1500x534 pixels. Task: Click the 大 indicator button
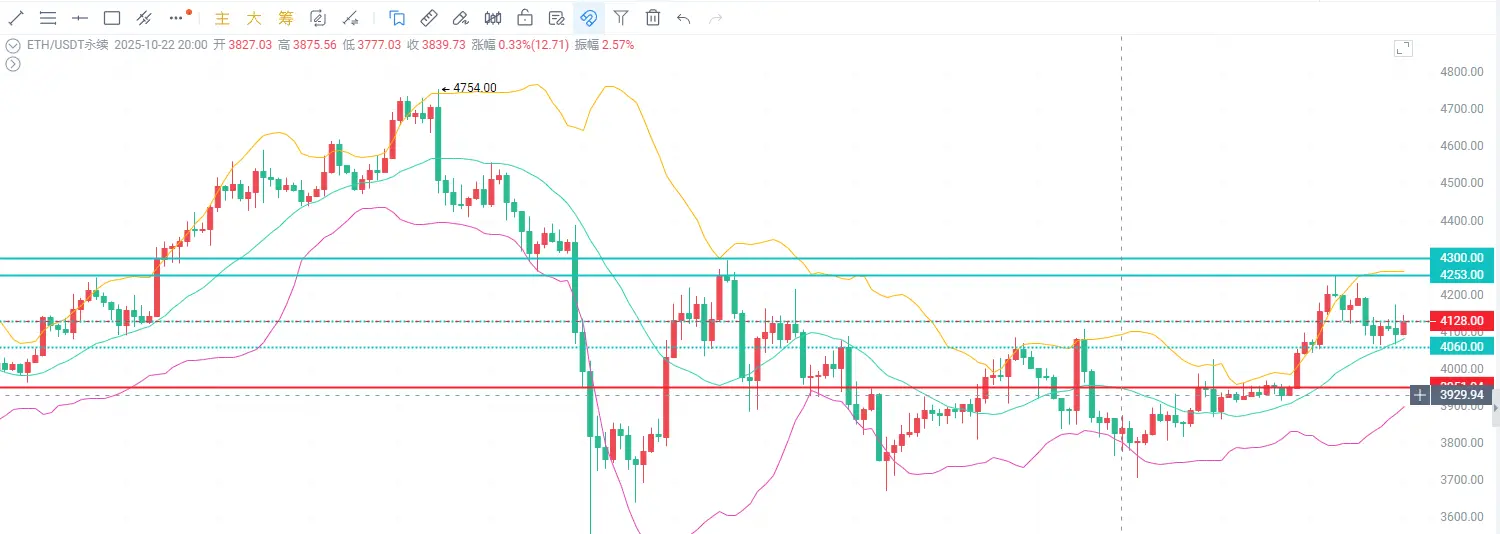[x=254, y=18]
